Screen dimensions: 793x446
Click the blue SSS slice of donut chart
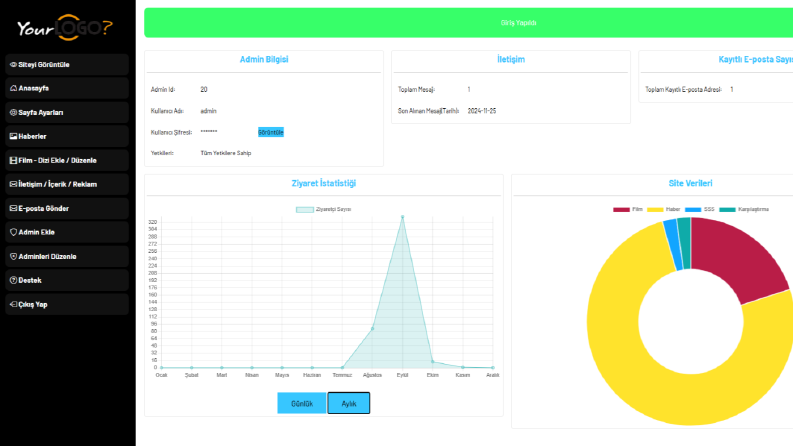[673, 245]
